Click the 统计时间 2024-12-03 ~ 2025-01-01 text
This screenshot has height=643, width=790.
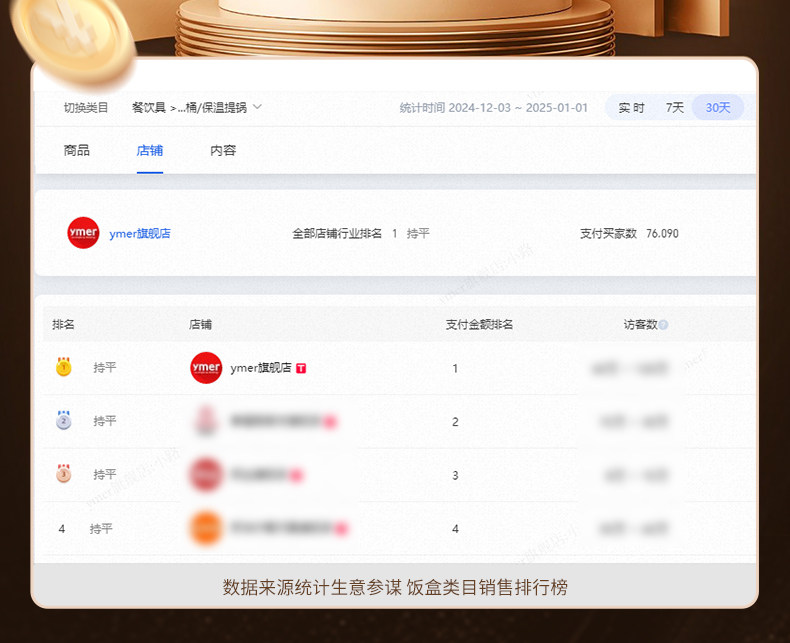(494, 108)
